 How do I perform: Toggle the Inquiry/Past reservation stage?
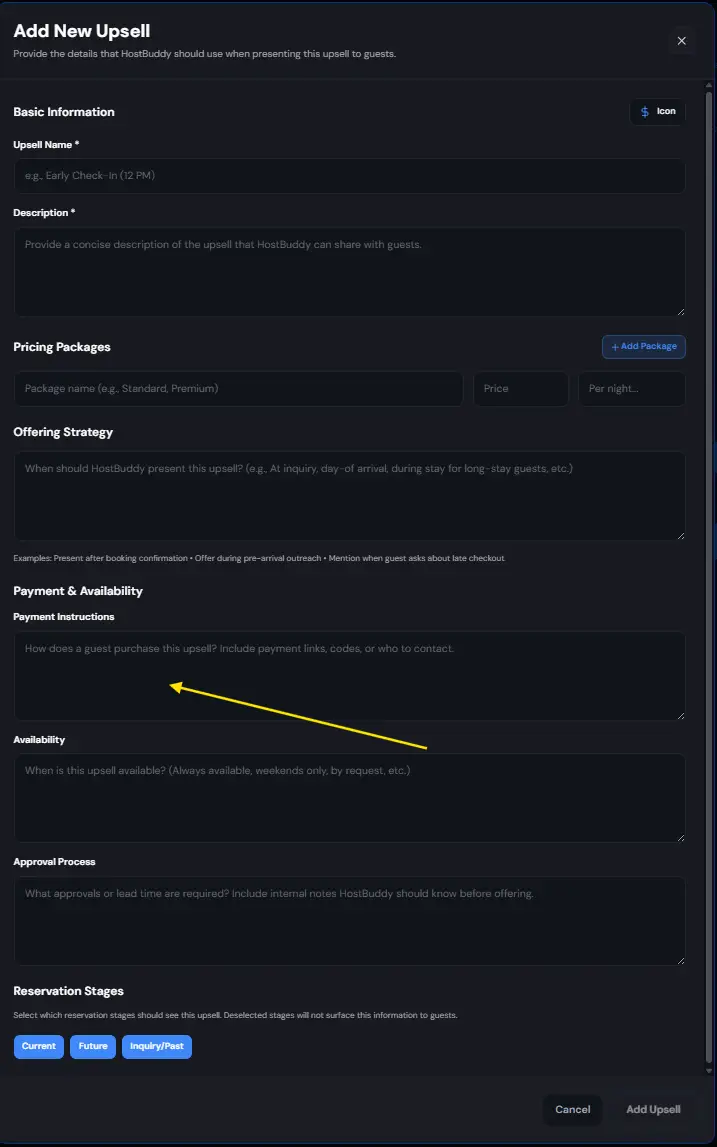[x=156, y=1045]
